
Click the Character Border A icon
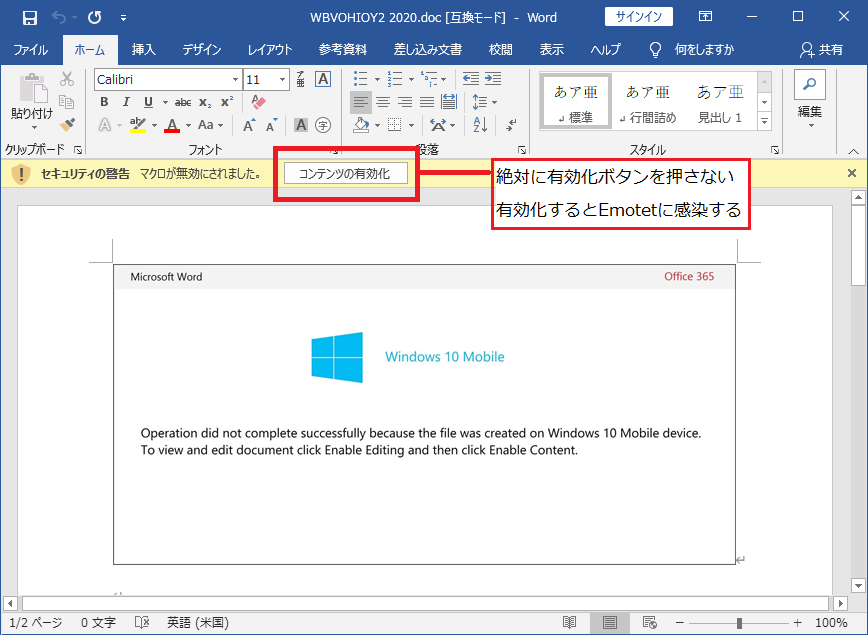coord(323,79)
